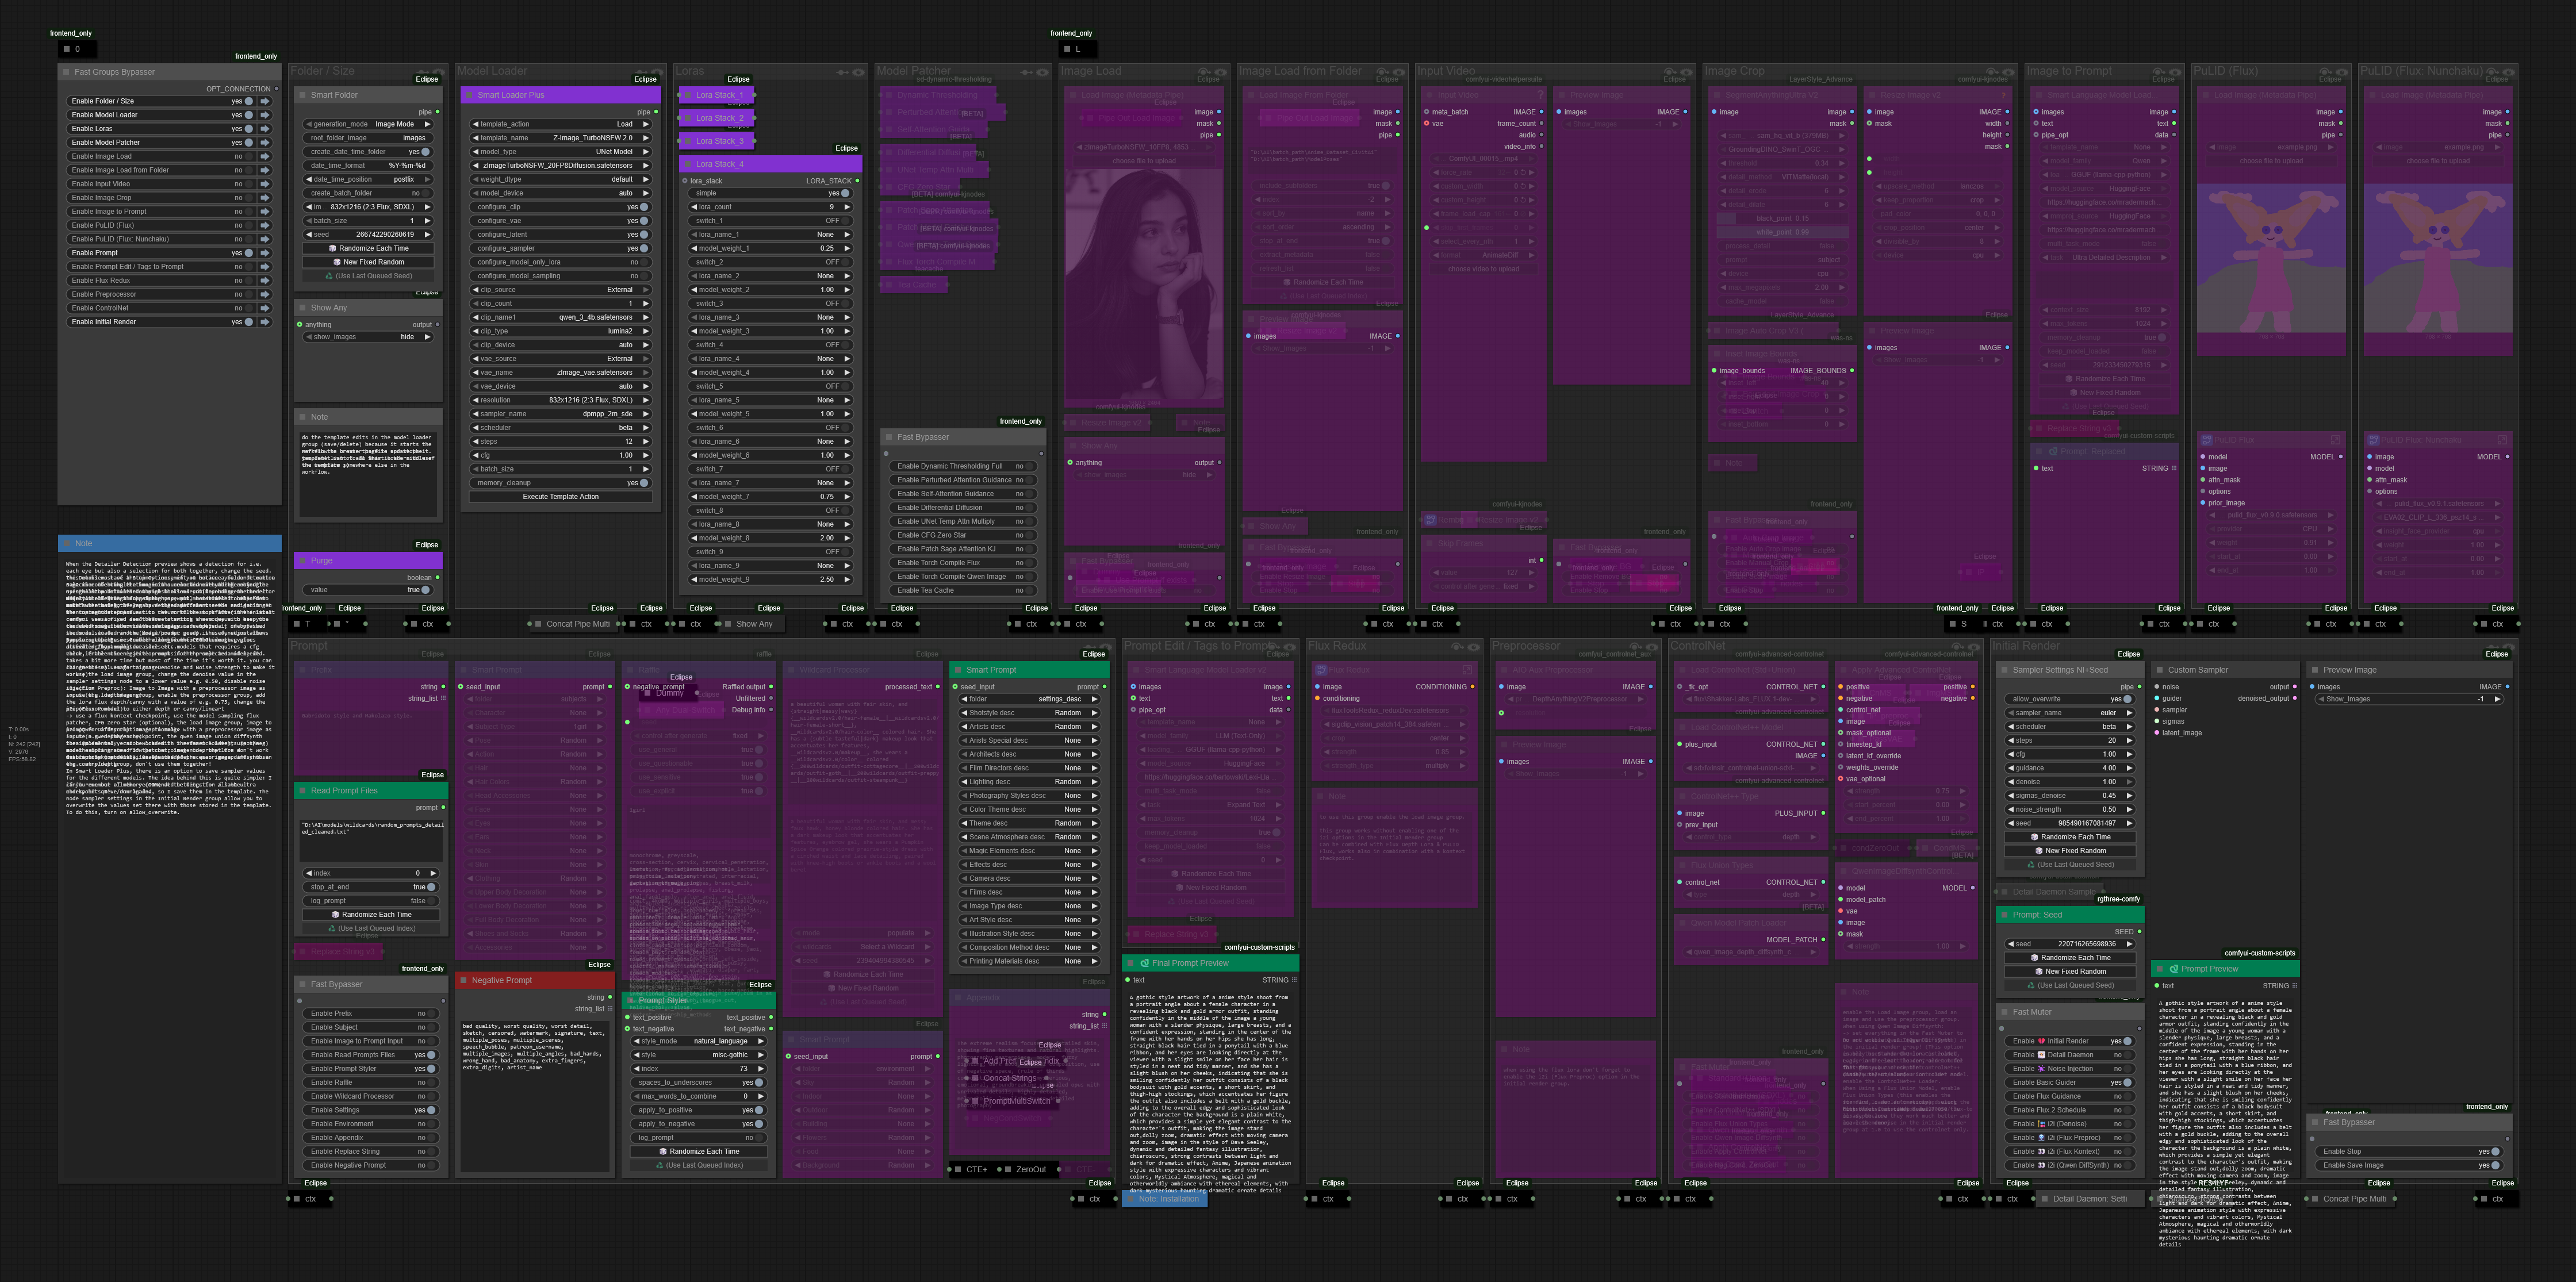Click the arrow icon beside Enable Model Loader

pos(265,115)
